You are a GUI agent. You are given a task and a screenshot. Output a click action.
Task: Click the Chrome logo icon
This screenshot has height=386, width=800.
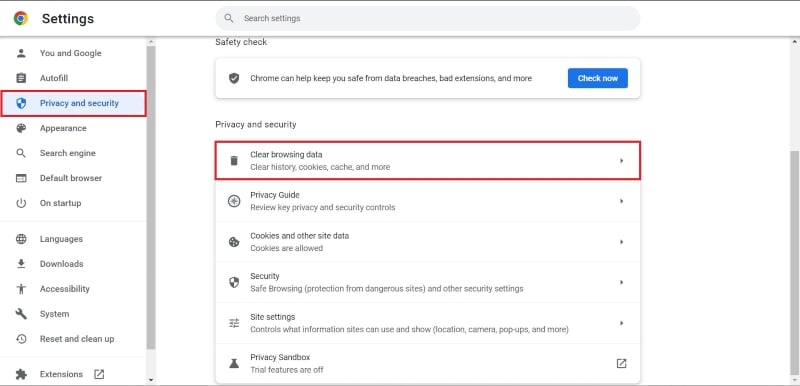(21, 19)
